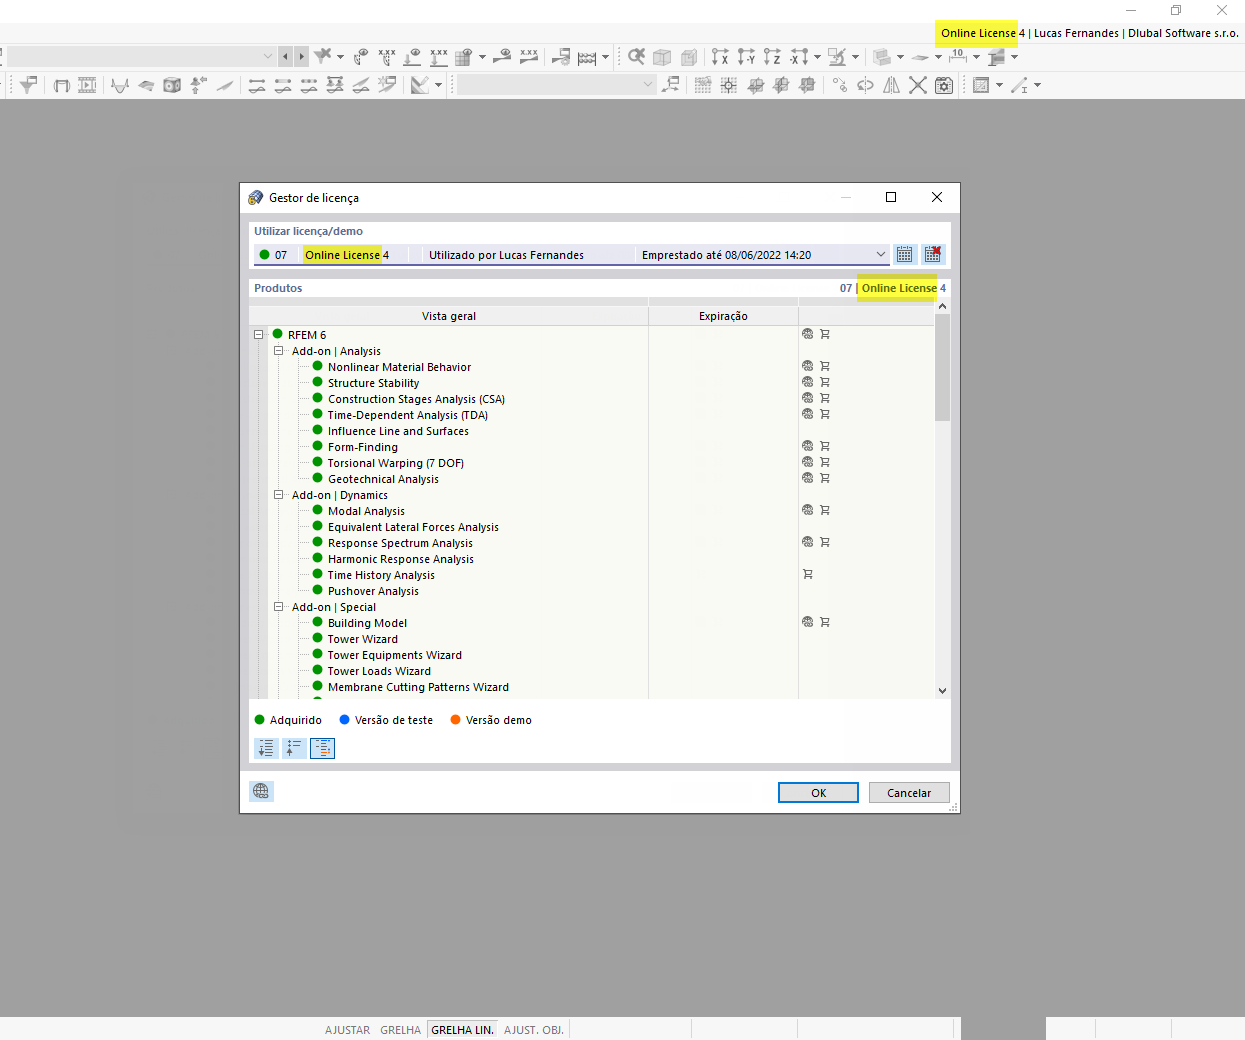1245x1040 pixels.
Task: Open the Online License selection dropdown
Action: pos(880,254)
